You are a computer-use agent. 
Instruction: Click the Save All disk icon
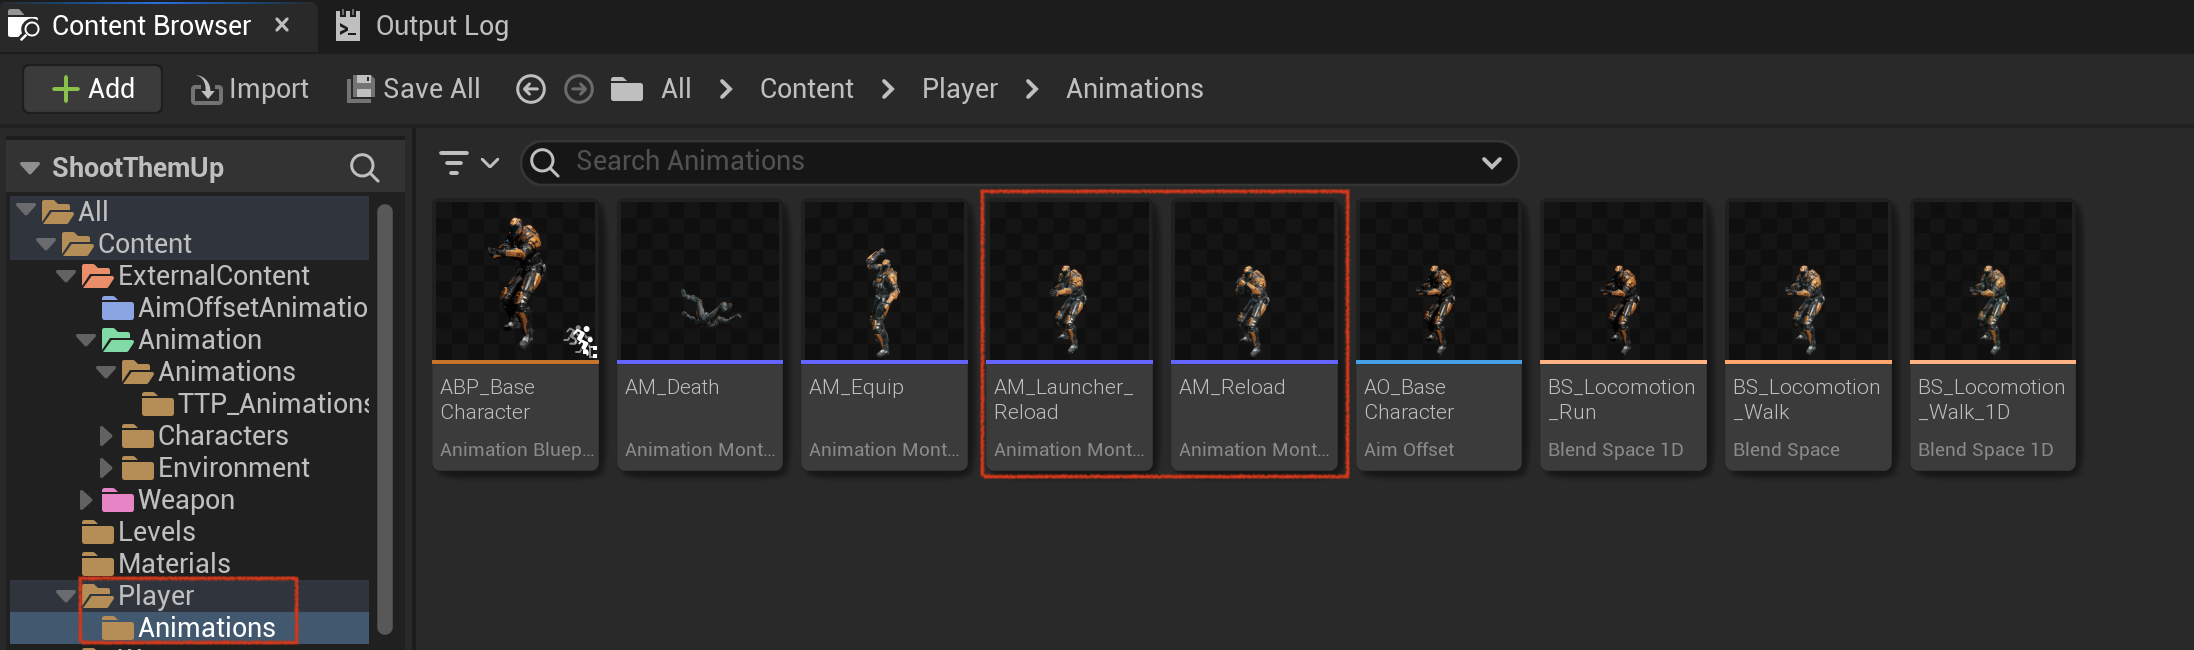click(359, 89)
